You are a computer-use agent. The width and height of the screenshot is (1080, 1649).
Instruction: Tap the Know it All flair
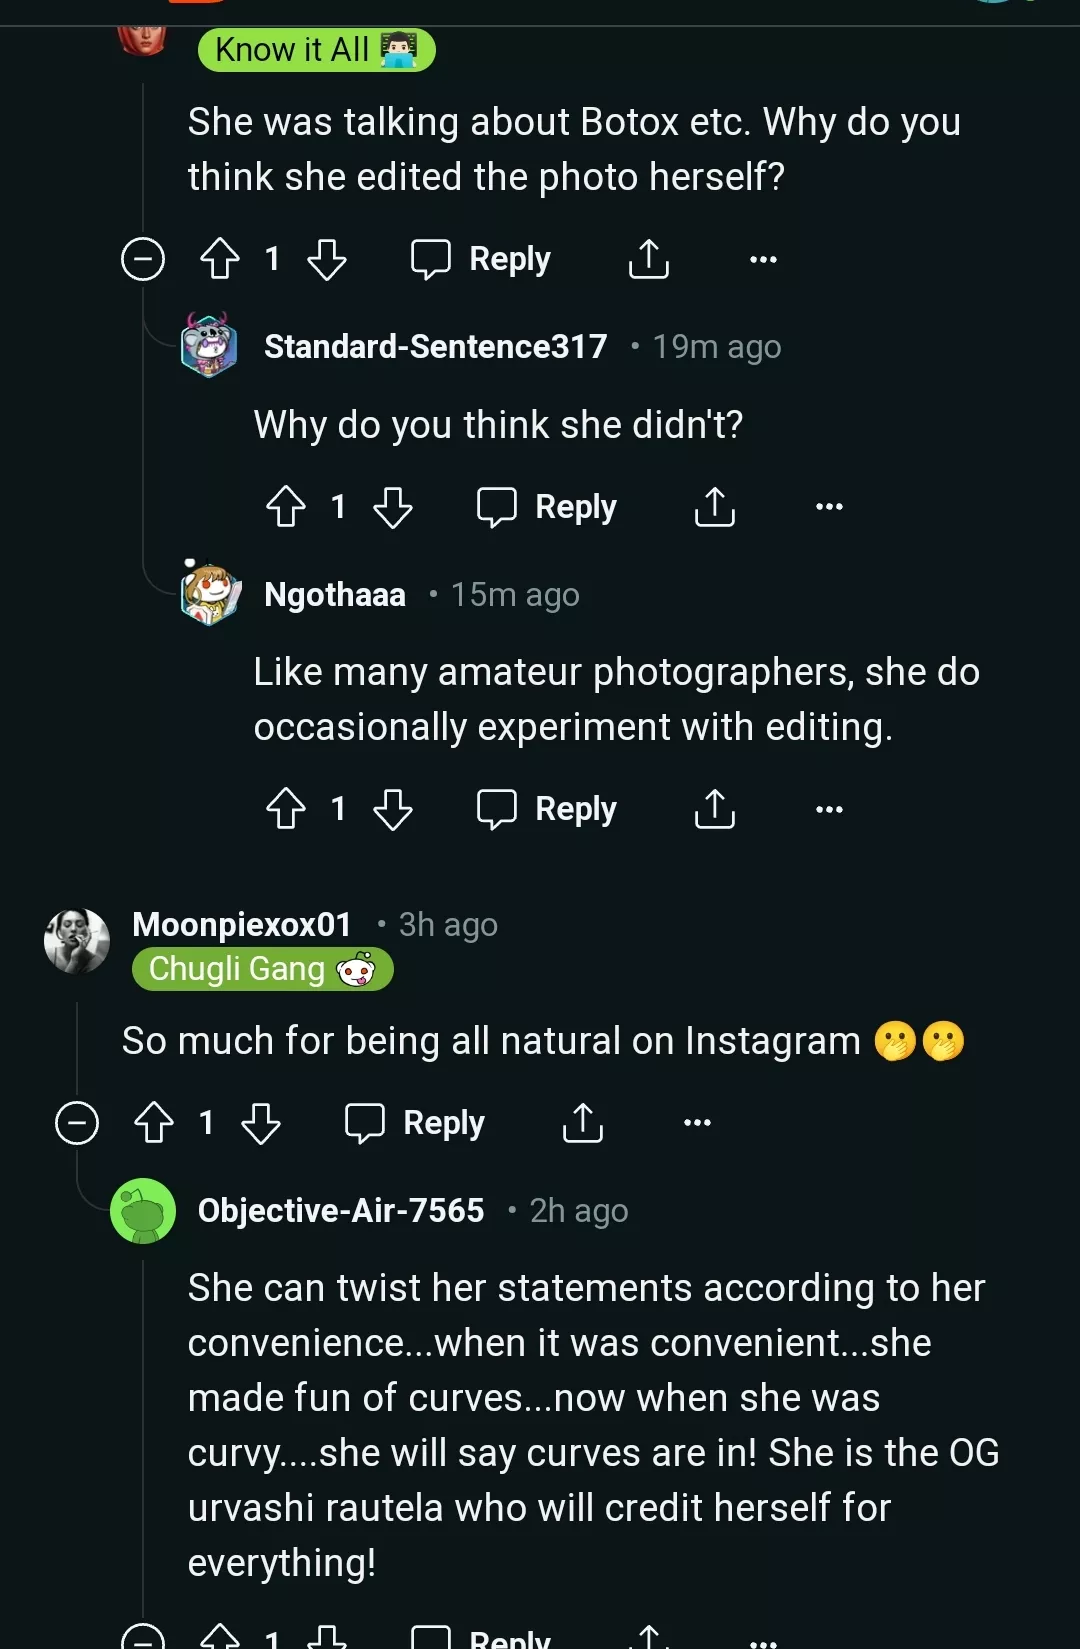coord(316,50)
